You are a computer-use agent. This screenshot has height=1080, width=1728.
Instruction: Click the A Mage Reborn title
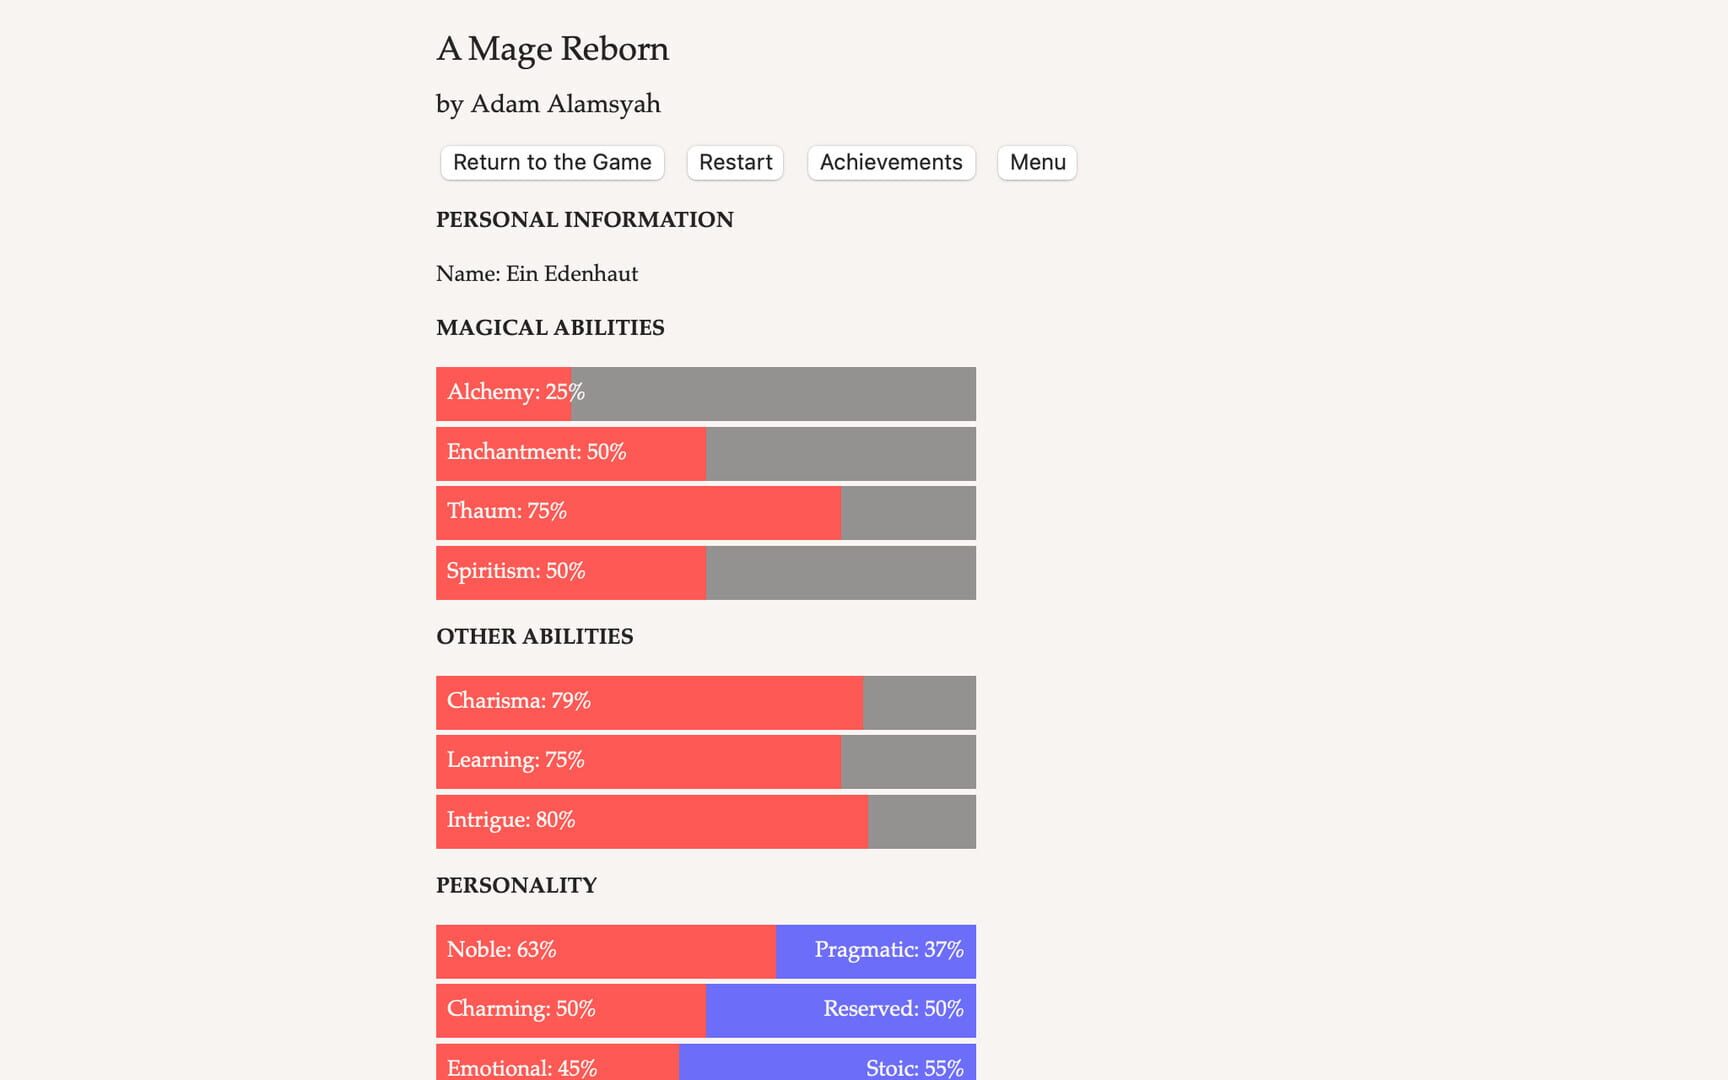552,49
